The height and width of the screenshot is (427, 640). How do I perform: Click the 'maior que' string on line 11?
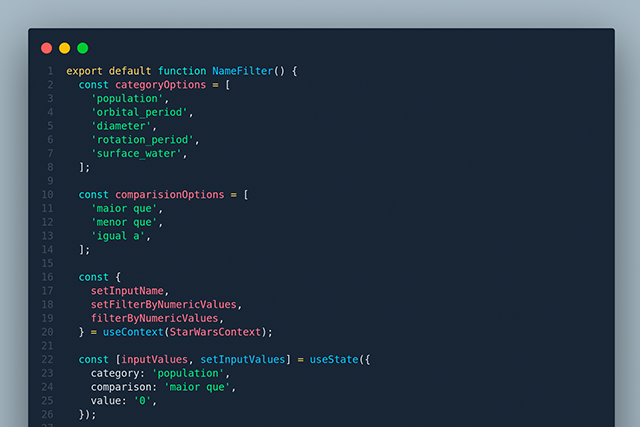124,209
